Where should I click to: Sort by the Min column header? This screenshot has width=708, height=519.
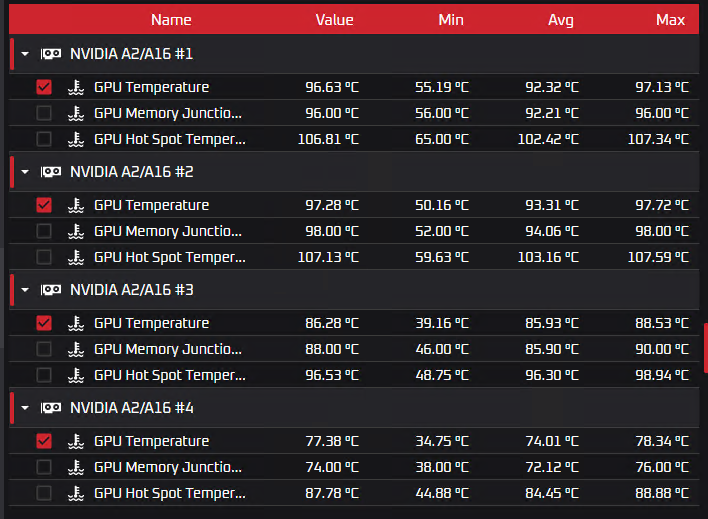pyautogui.click(x=451, y=20)
